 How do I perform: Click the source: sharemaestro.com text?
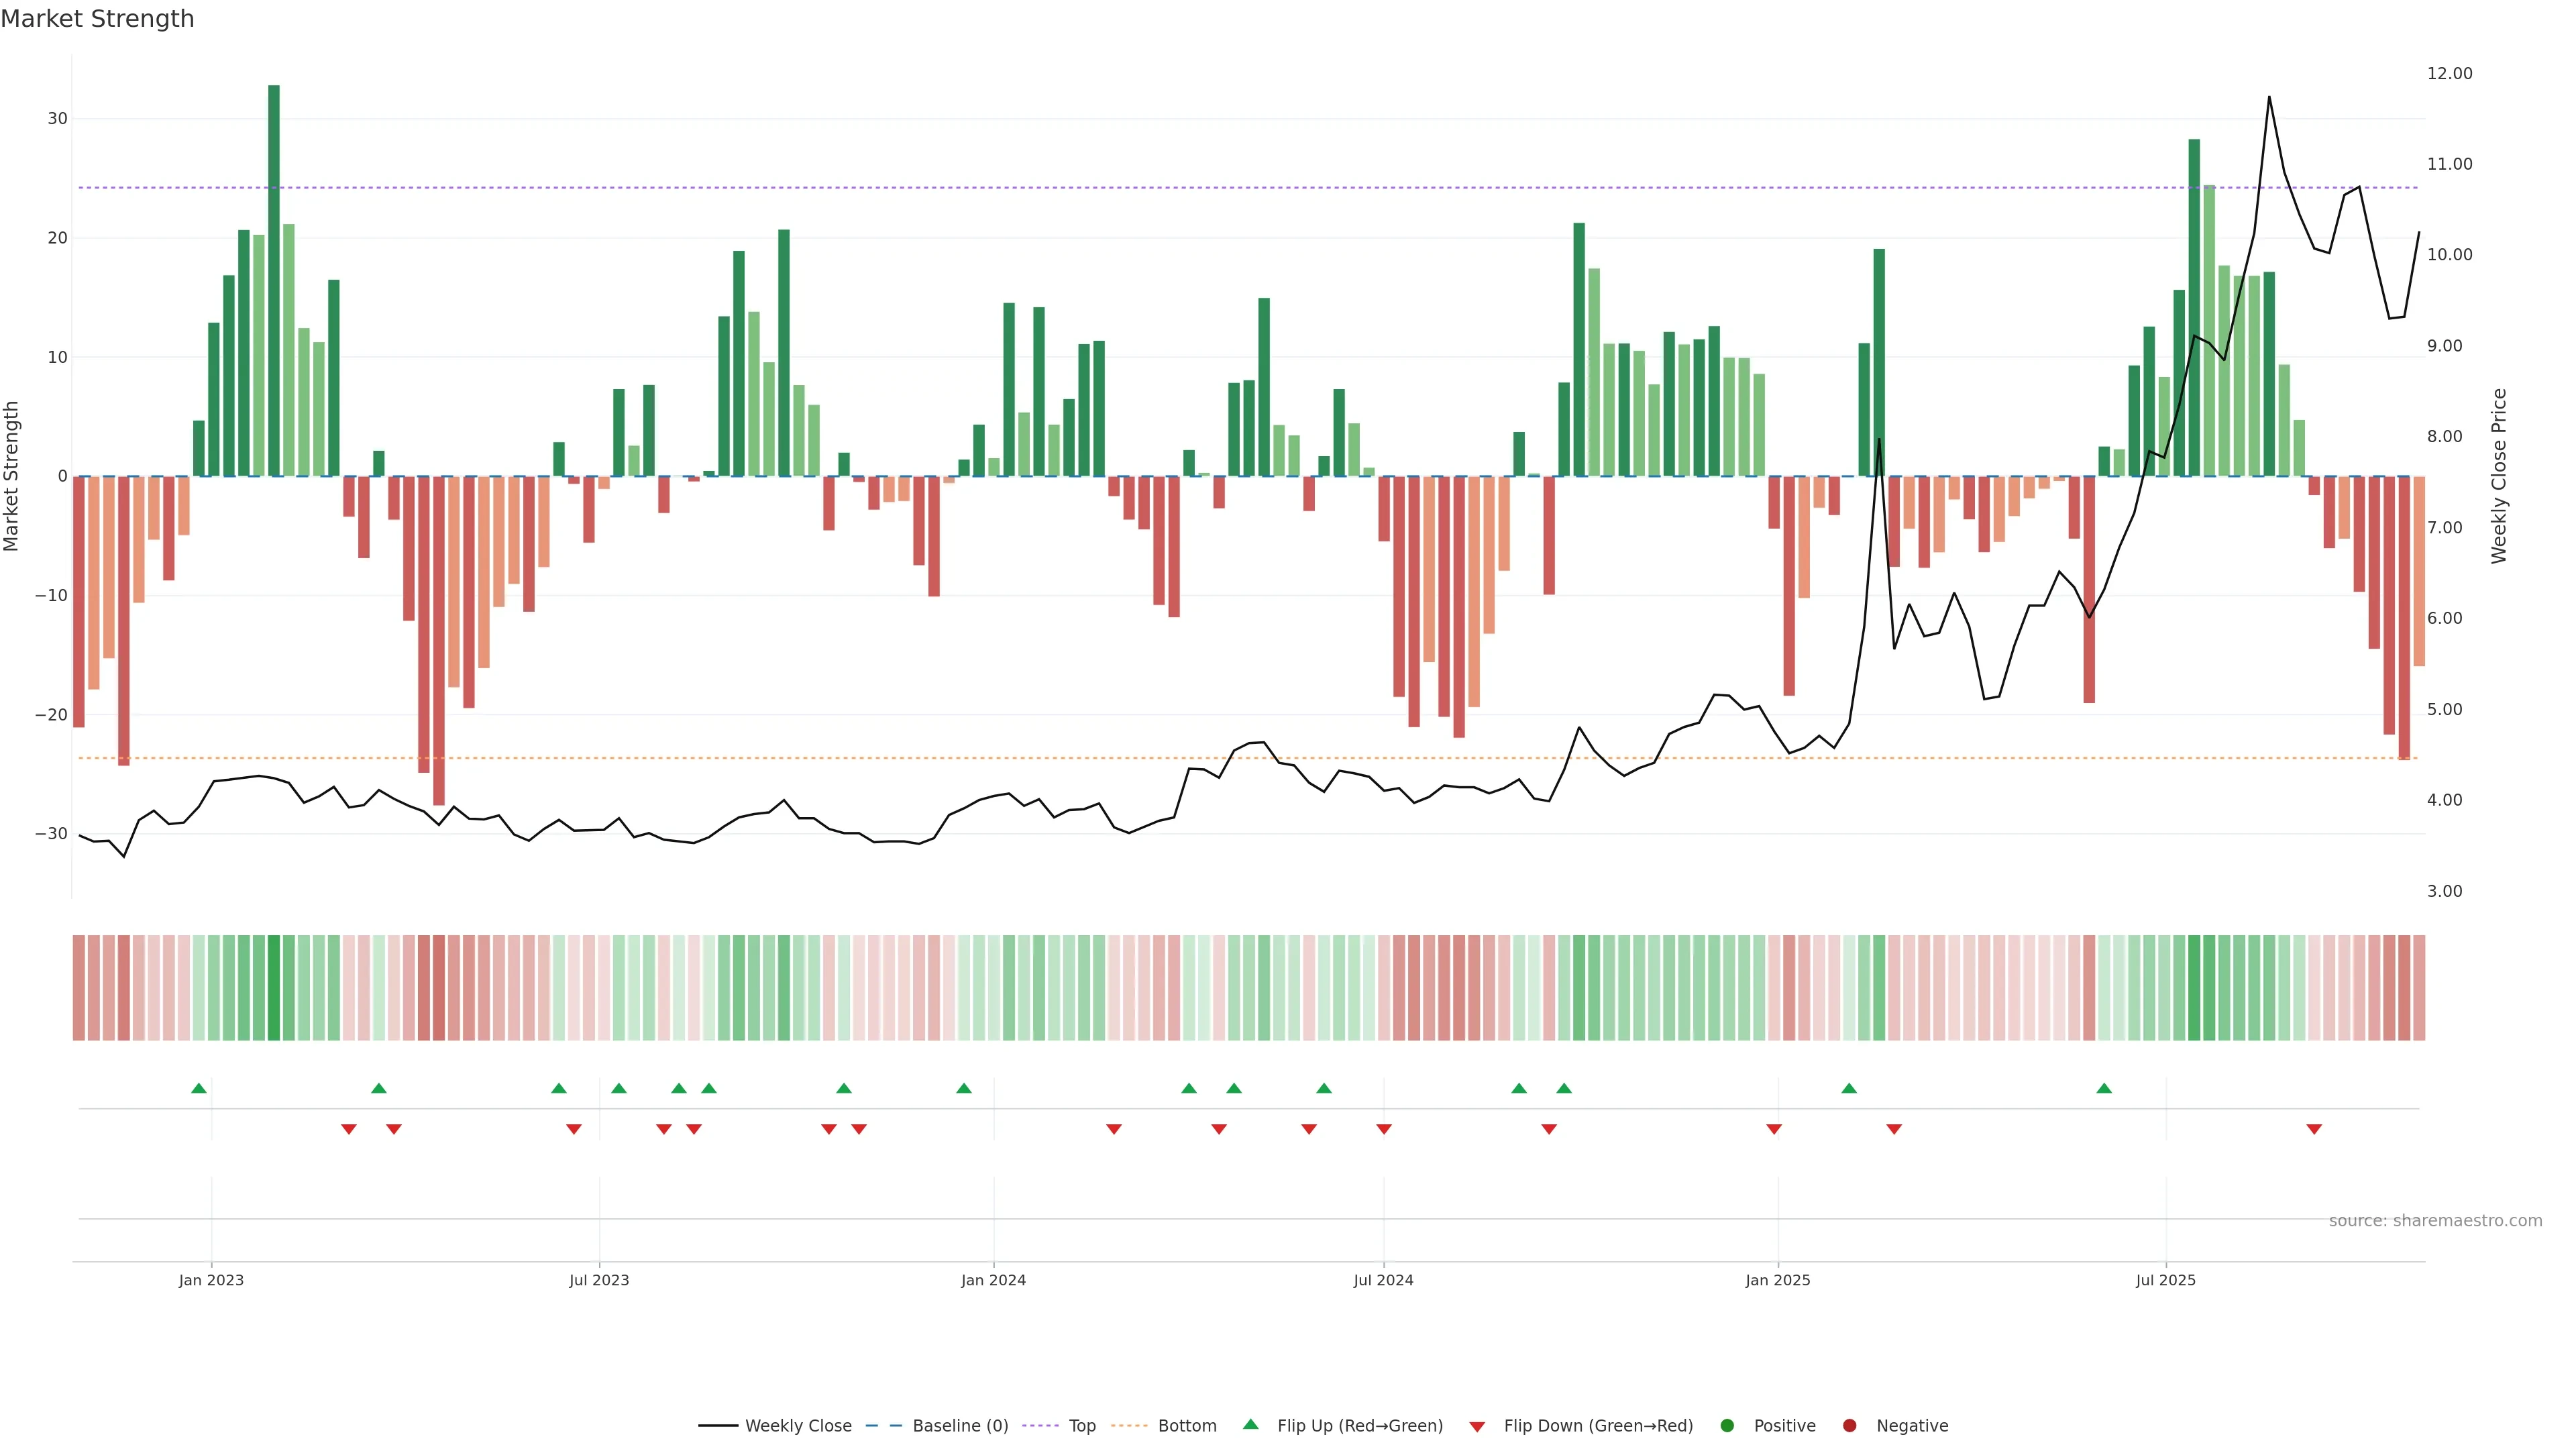[2435, 1221]
